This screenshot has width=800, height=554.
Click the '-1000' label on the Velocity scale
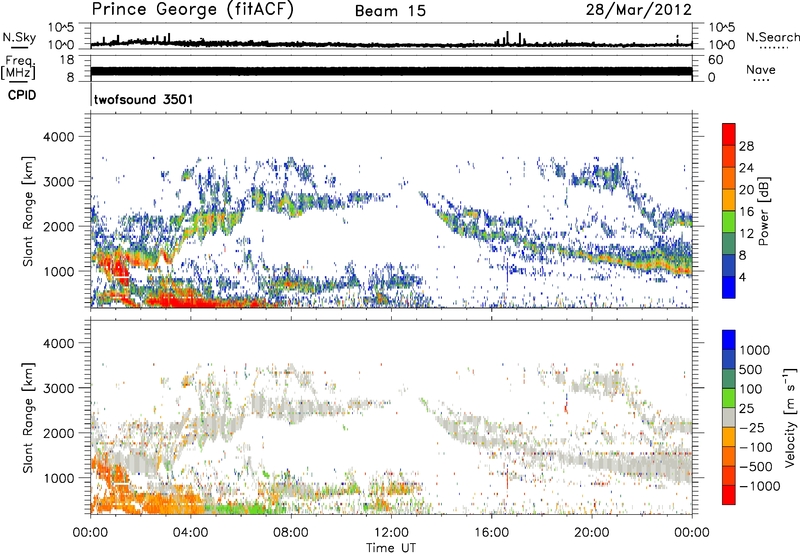tap(759, 486)
